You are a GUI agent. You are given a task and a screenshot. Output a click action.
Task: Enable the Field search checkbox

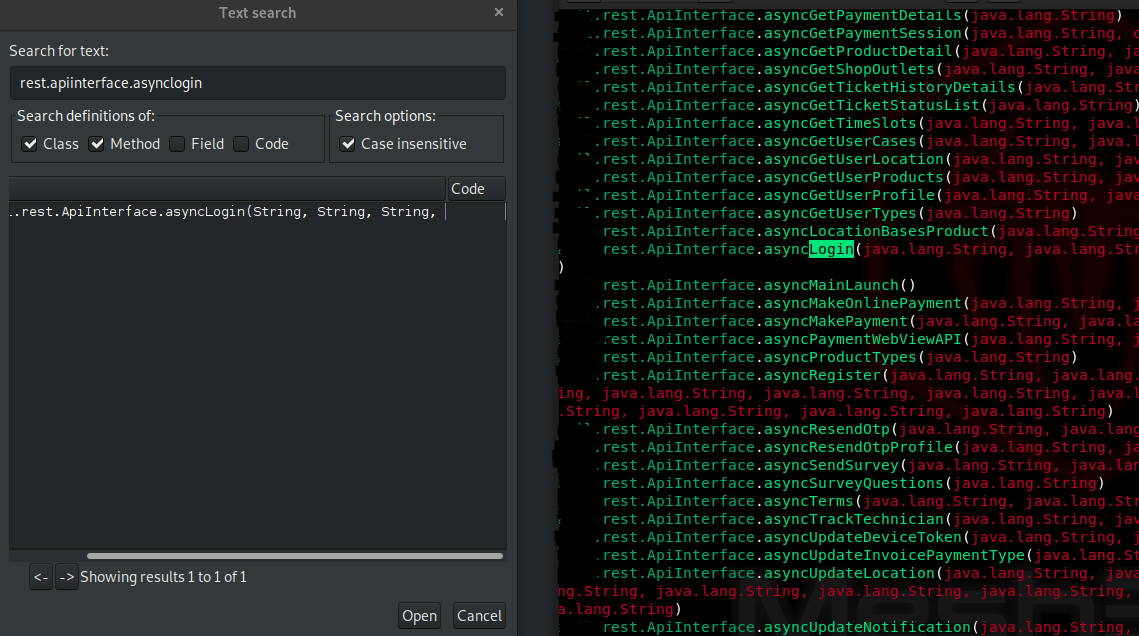pos(177,144)
